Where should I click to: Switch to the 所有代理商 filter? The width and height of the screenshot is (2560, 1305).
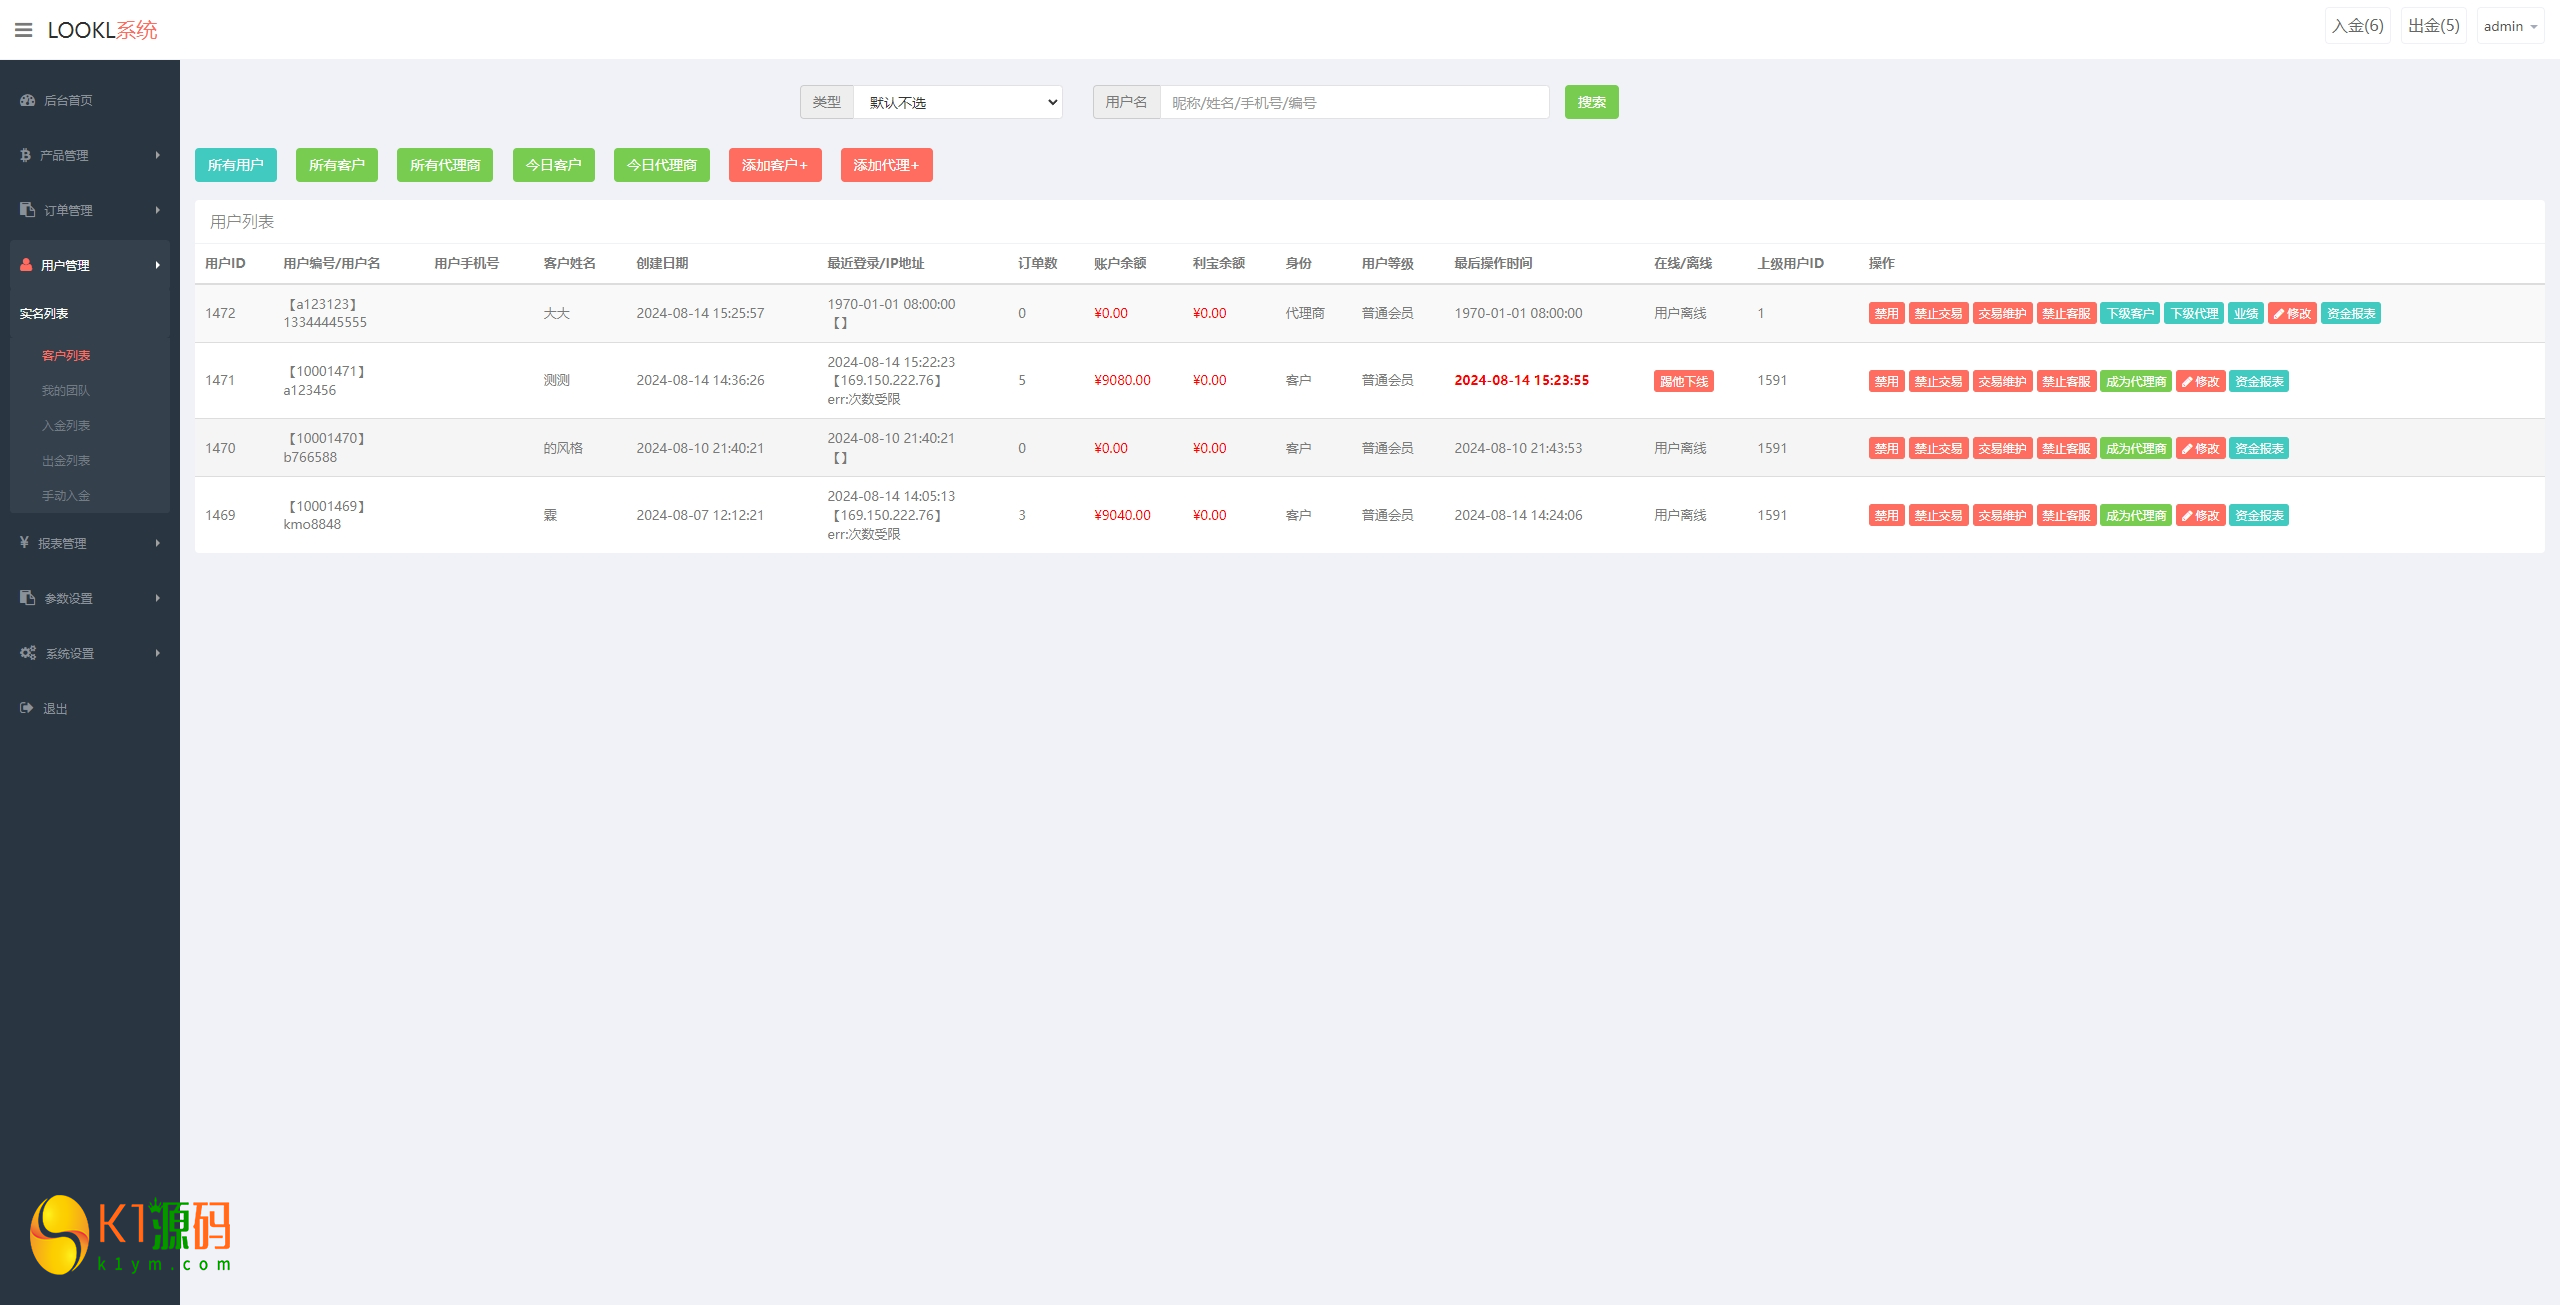pos(444,165)
